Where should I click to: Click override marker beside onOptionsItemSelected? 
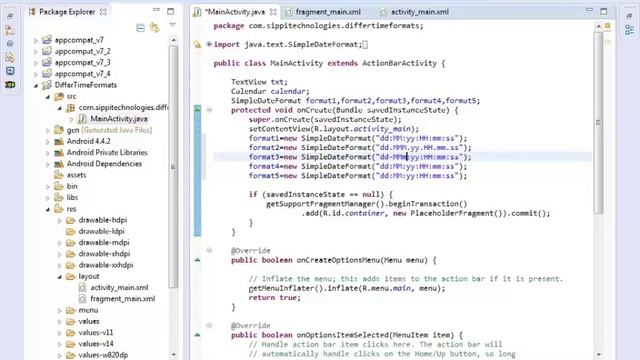pos(198,335)
